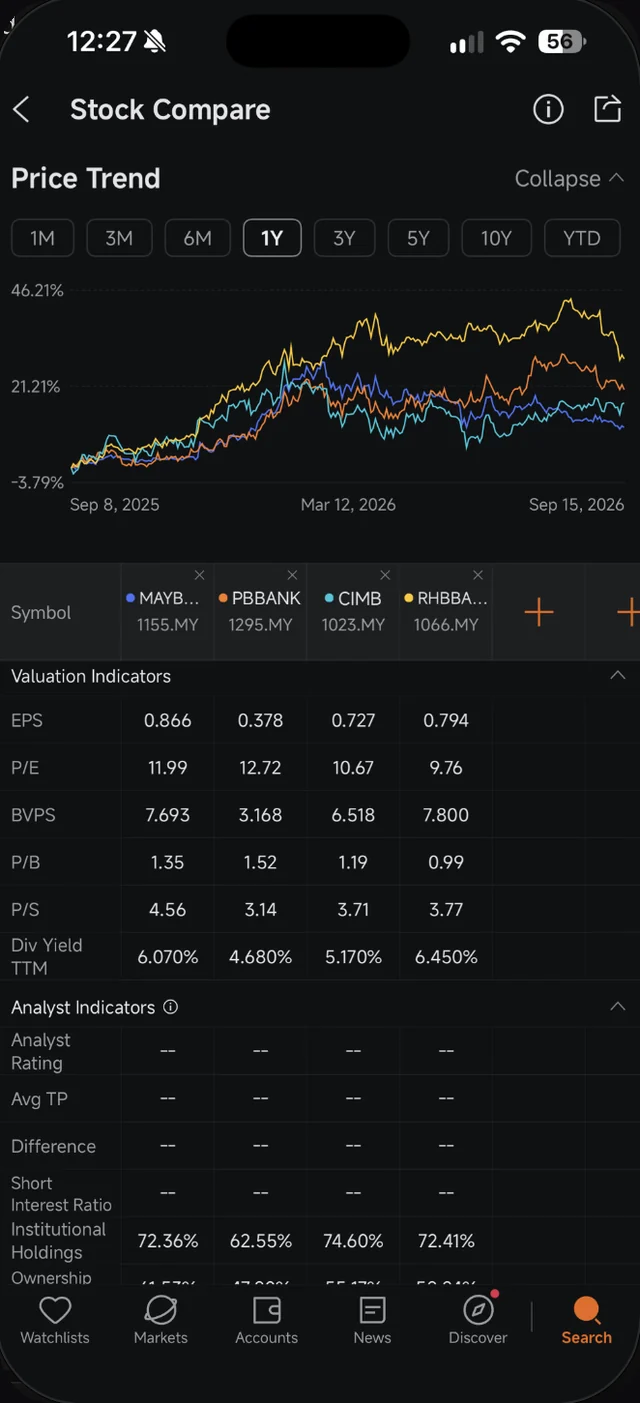Tap CIMB Institutional Holdings 74.60%
The height and width of the screenshot is (1403, 640).
point(353,1241)
